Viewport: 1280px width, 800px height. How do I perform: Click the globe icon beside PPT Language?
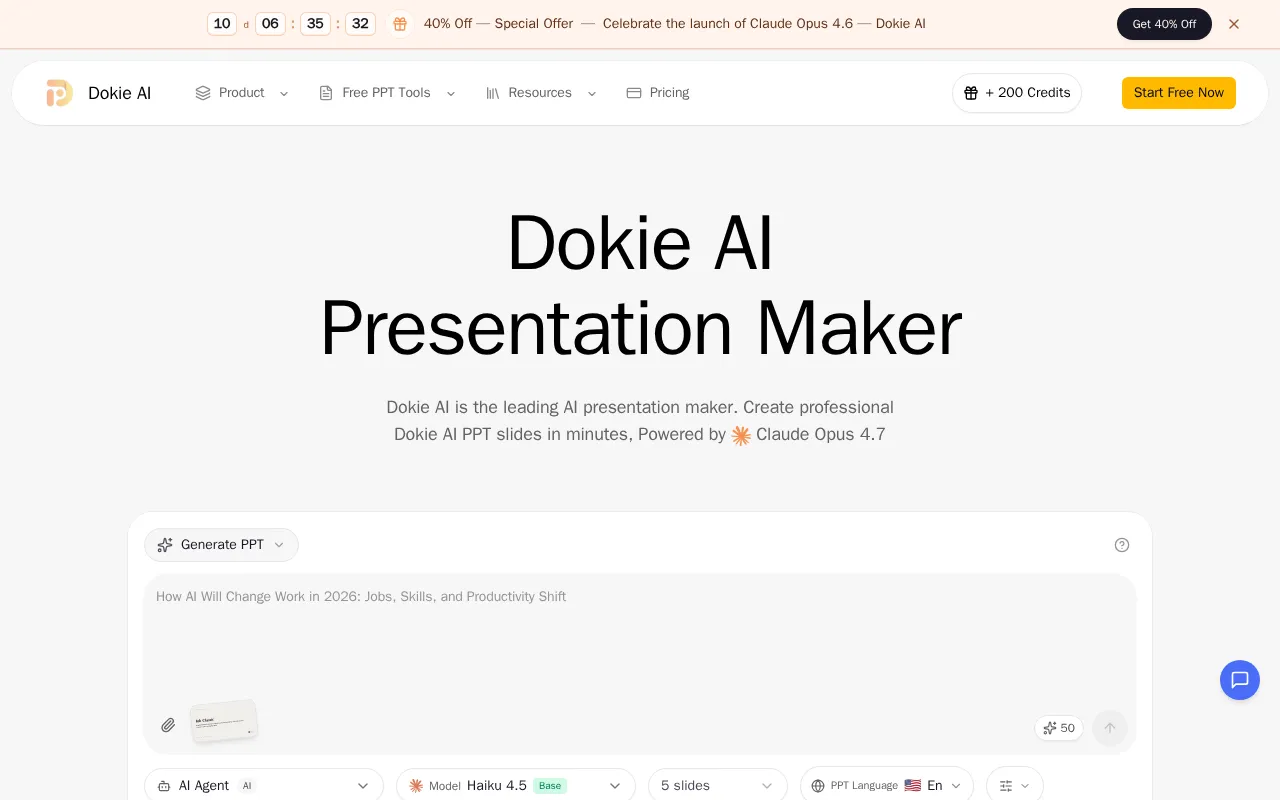click(818, 786)
